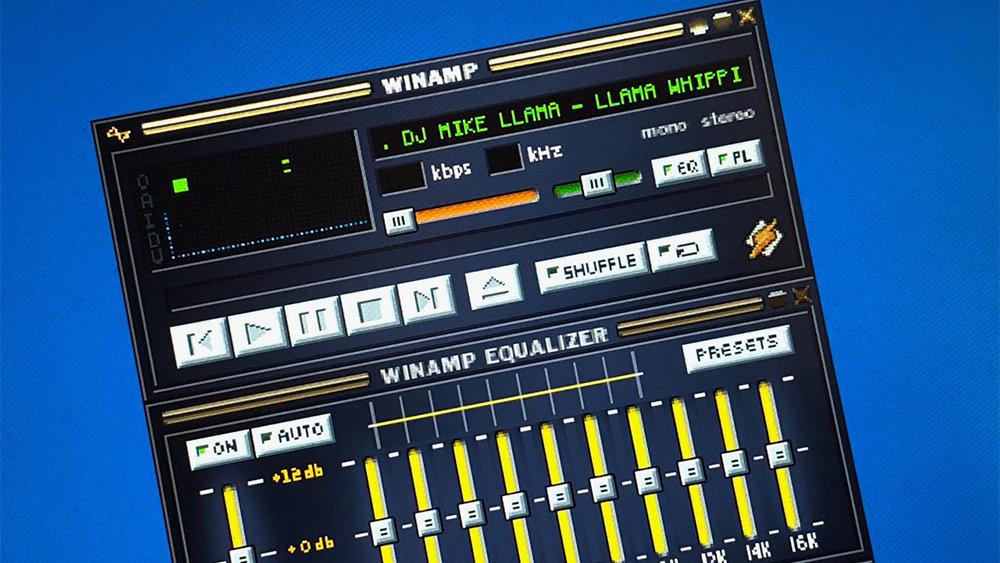Click the Previous track button
Image resolution: width=1000 pixels, height=563 pixels.
[x=200, y=342]
